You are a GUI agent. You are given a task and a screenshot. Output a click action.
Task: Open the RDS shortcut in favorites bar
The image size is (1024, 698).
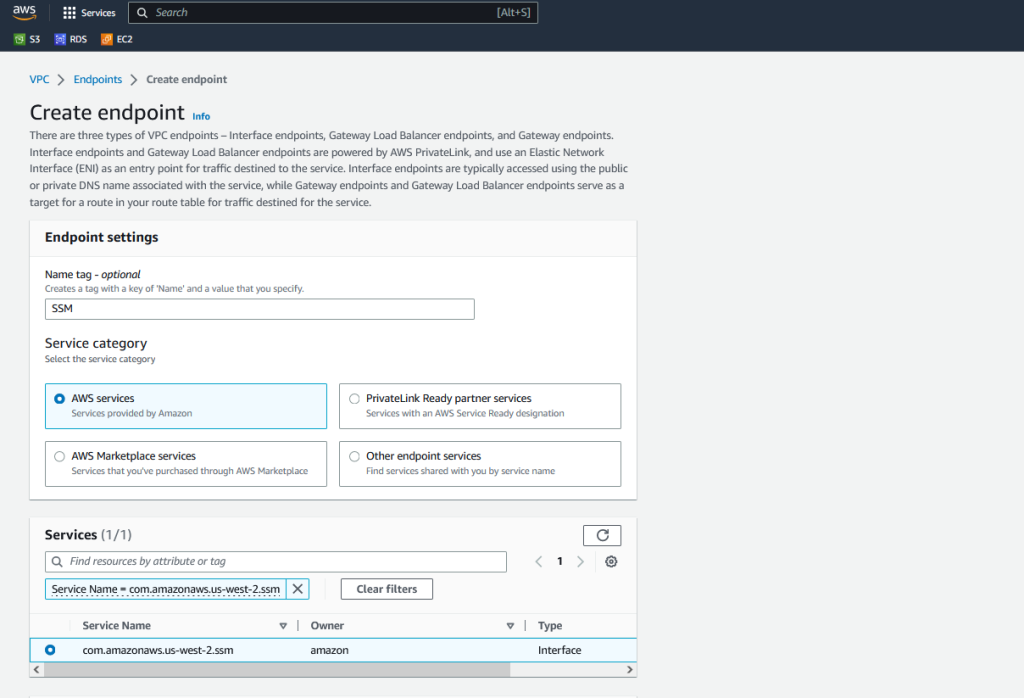click(x=71, y=39)
